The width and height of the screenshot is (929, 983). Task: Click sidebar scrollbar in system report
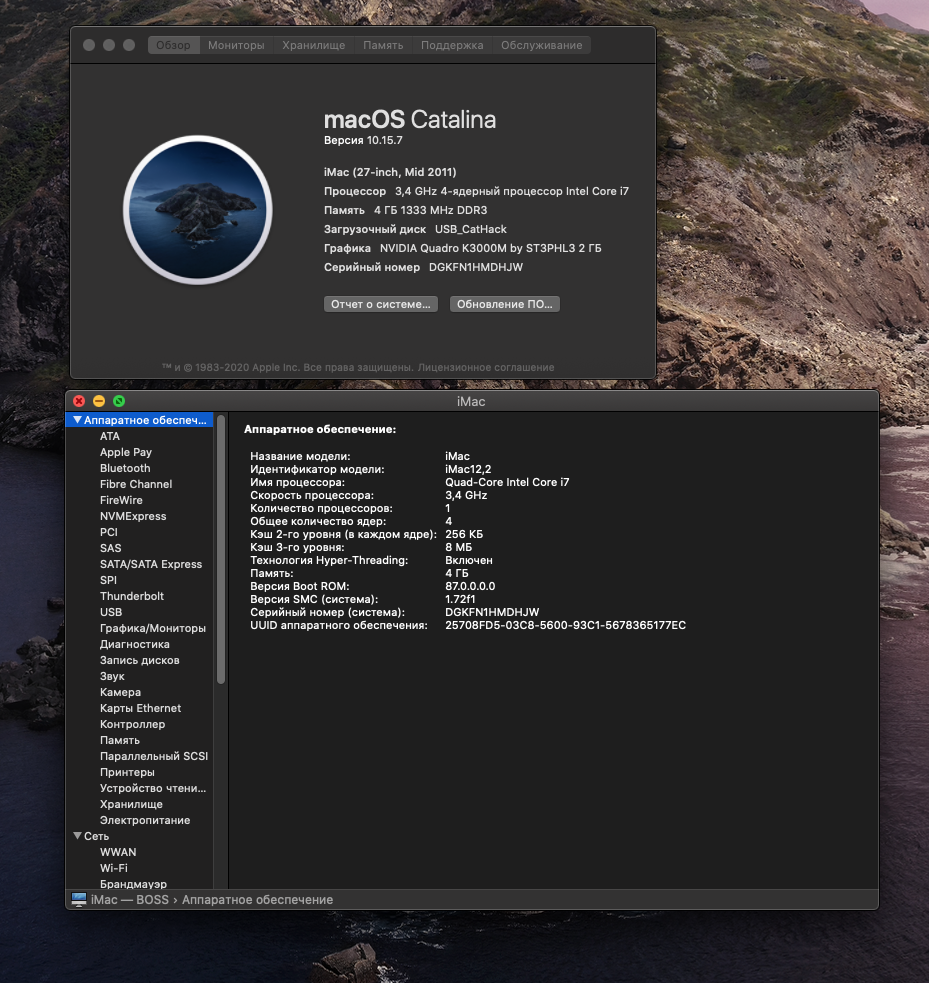tap(221, 549)
